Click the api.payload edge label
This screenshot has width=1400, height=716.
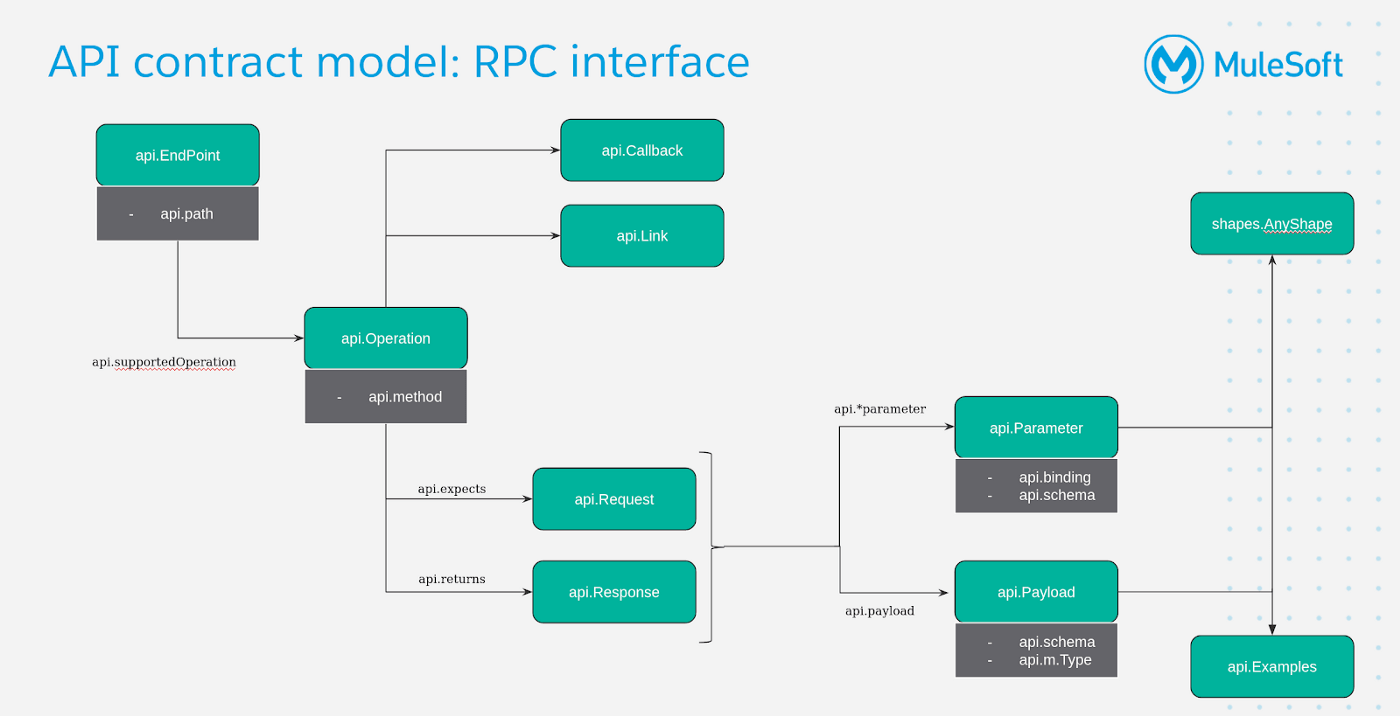[880, 609]
